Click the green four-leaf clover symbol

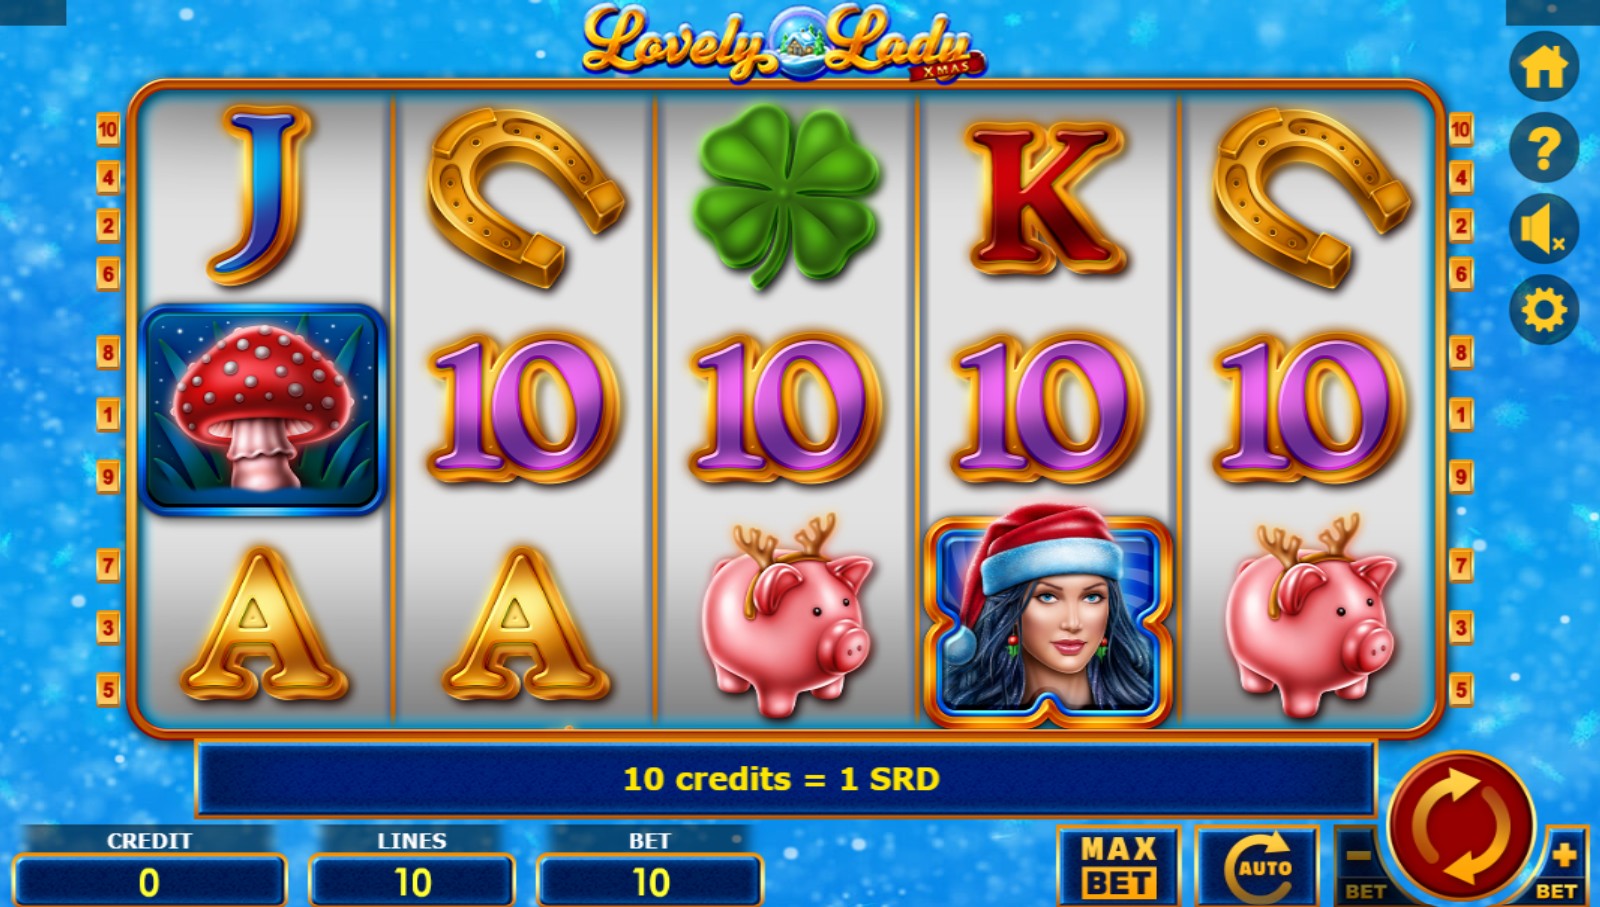pos(786,197)
